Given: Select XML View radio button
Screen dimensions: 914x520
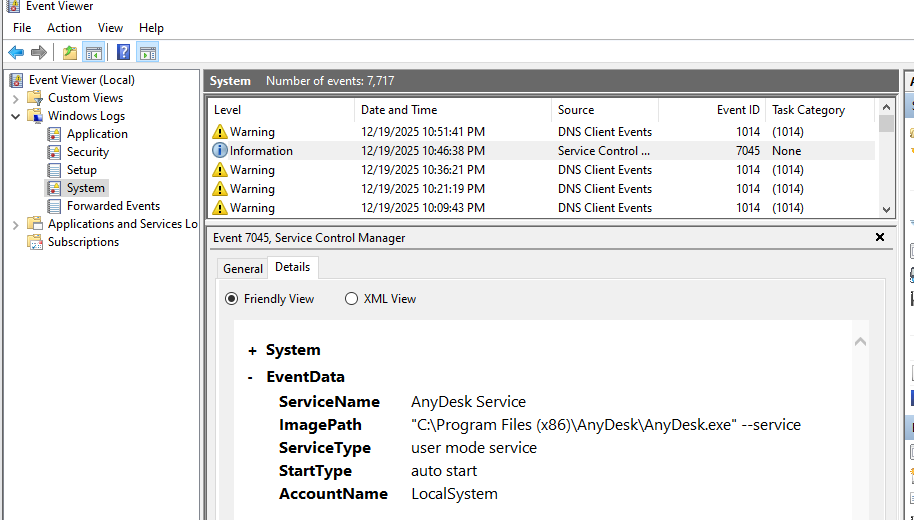Looking at the screenshot, I should 351,299.
